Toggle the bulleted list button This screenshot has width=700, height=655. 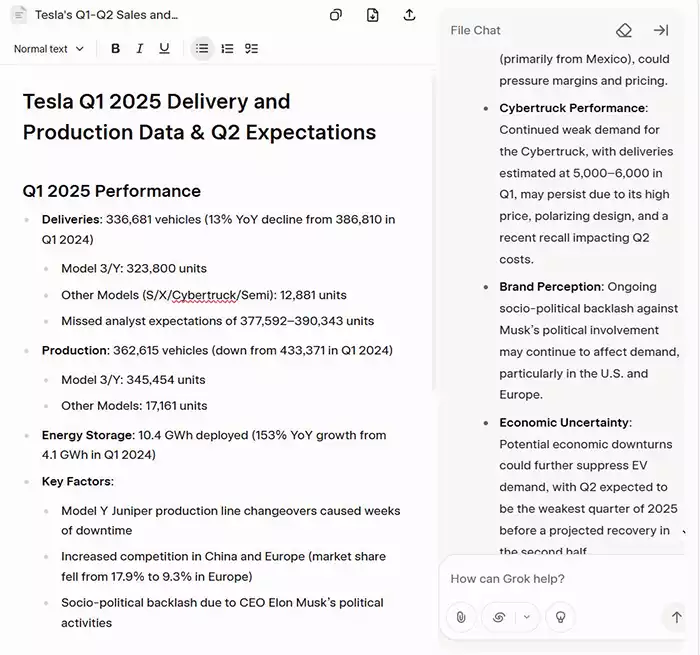[202, 48]
